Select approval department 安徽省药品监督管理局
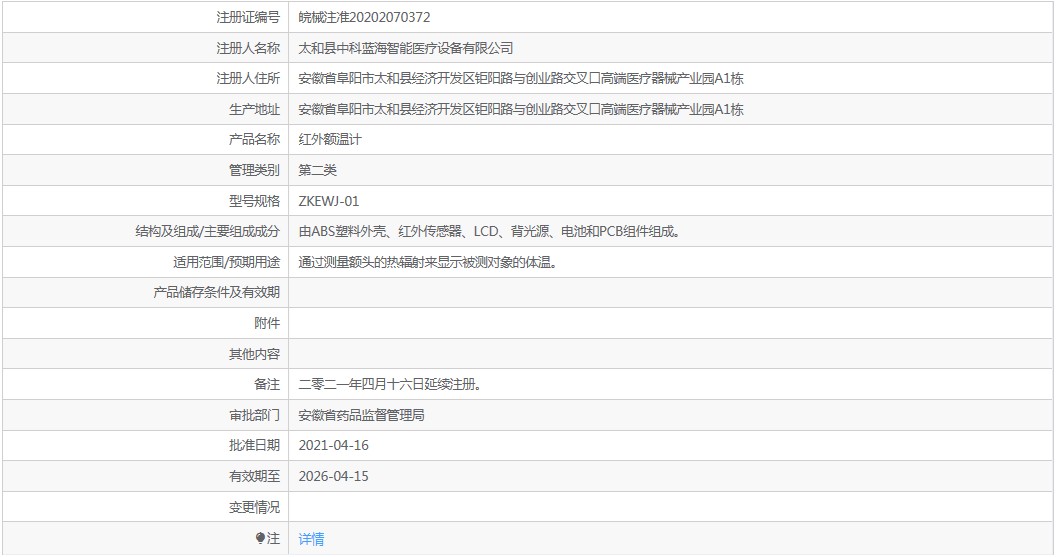 click(x=361, y=415)
